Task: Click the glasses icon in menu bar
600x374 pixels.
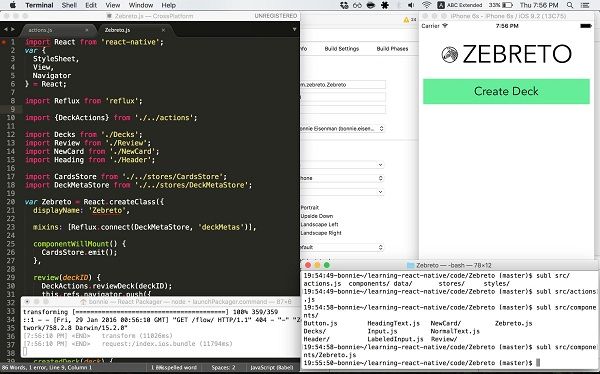Action: (357, 5)
